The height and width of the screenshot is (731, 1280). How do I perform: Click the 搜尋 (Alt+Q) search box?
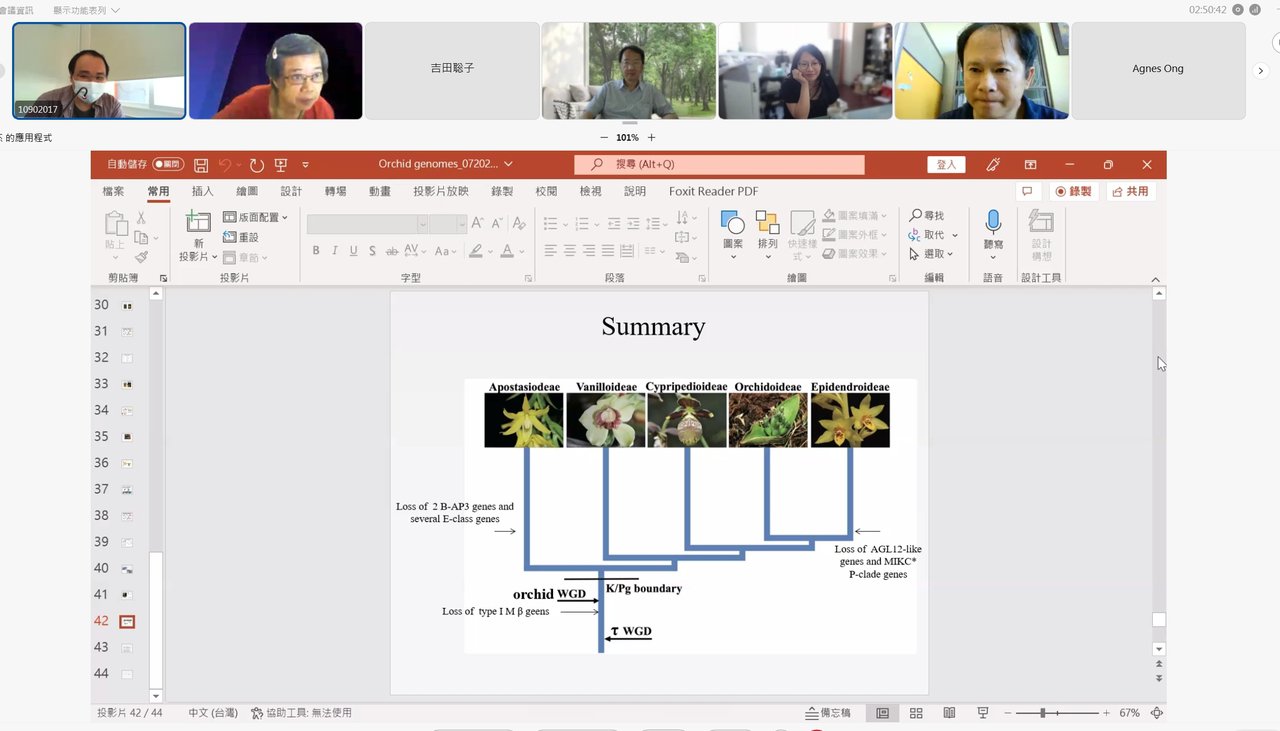click(x=719, y=165)
